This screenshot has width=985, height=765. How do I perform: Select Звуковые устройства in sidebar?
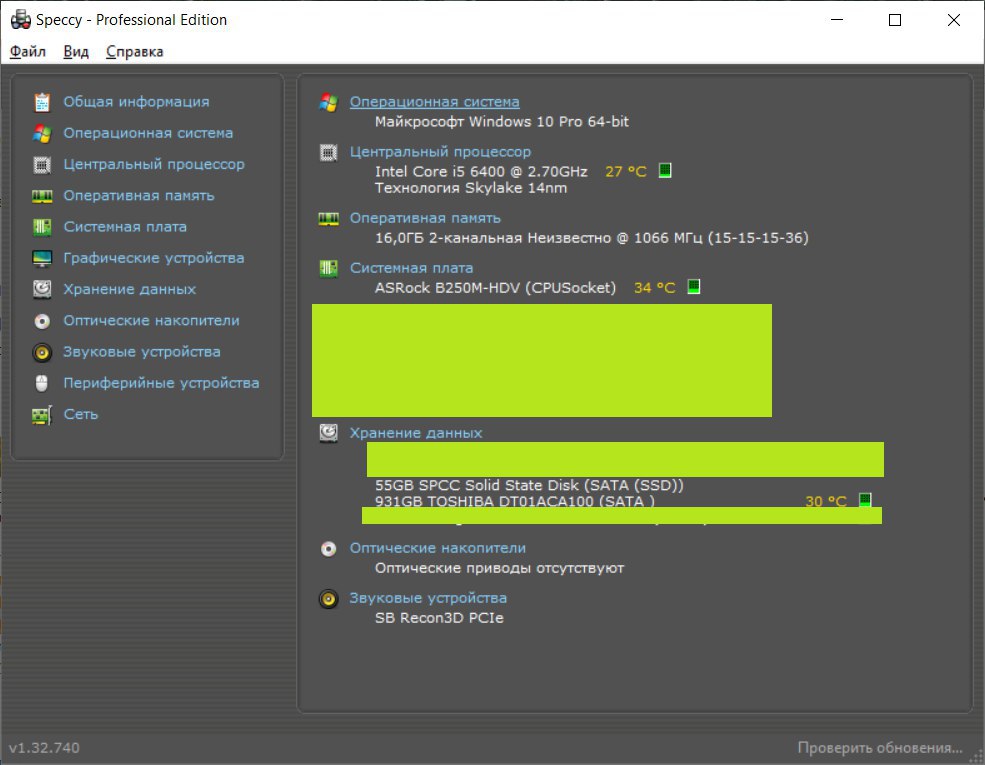pyautogui.click(x=142, y=352)
